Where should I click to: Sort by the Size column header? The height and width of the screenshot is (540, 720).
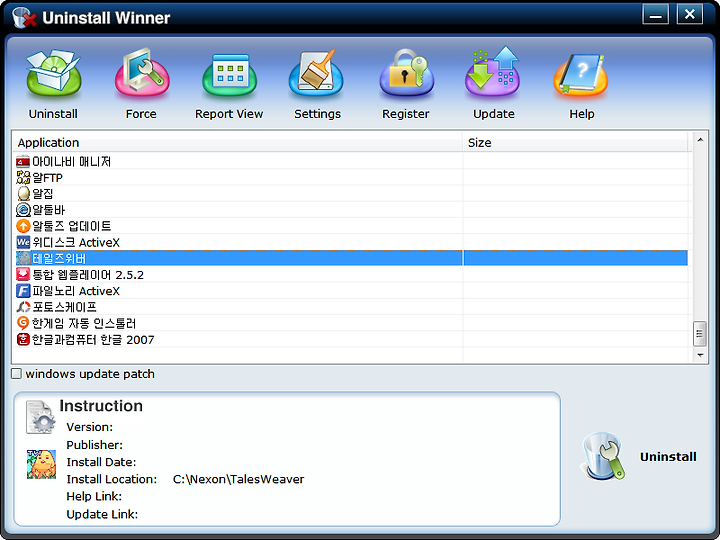pyautogui.click(x=576, y=143)
